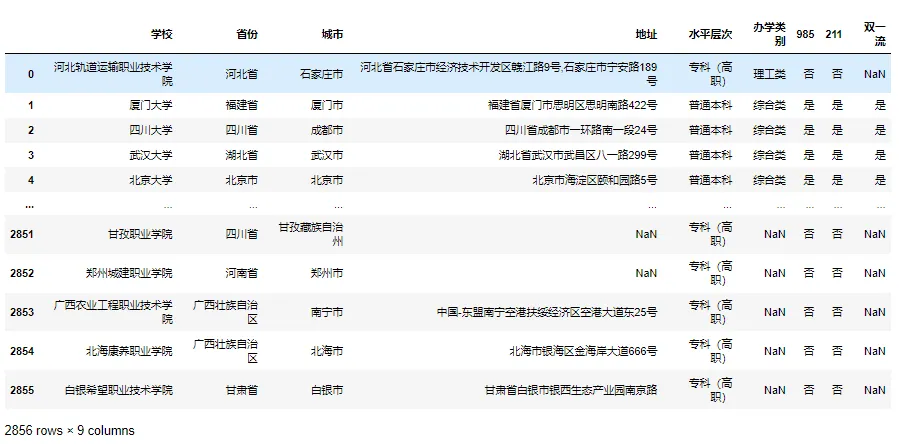This screenshot has height=444, width=899.
Task: Click the 985 column header
Action: [806, 34]
